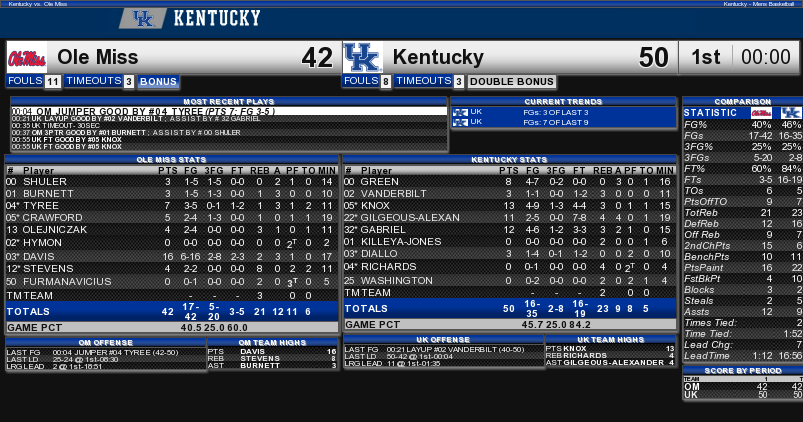Click the Ole Miss logo beside team name
Screen dimensions: 803x422
[x=27, y=58]
